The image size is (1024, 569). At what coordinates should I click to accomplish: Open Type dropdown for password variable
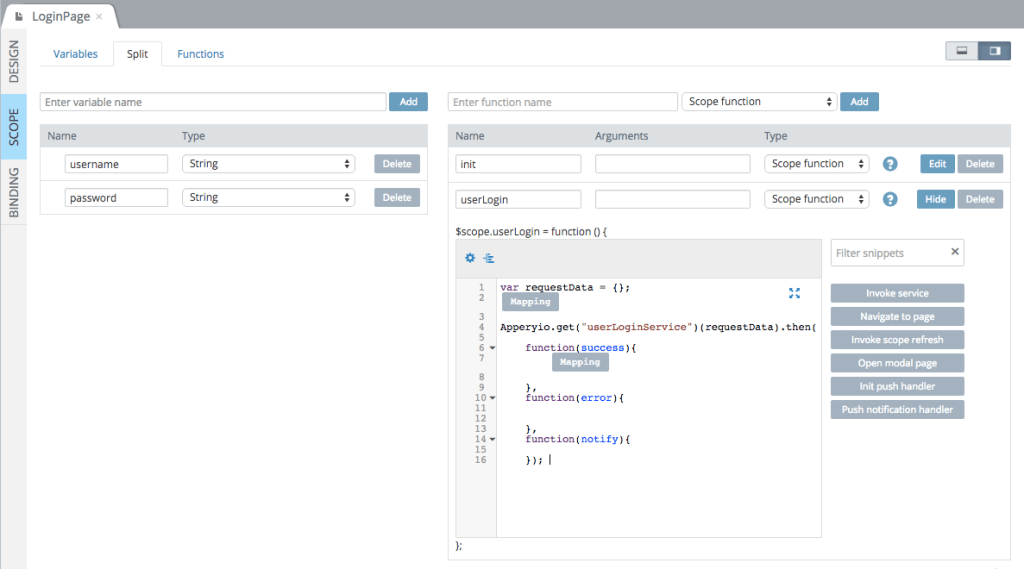point(268,198)
